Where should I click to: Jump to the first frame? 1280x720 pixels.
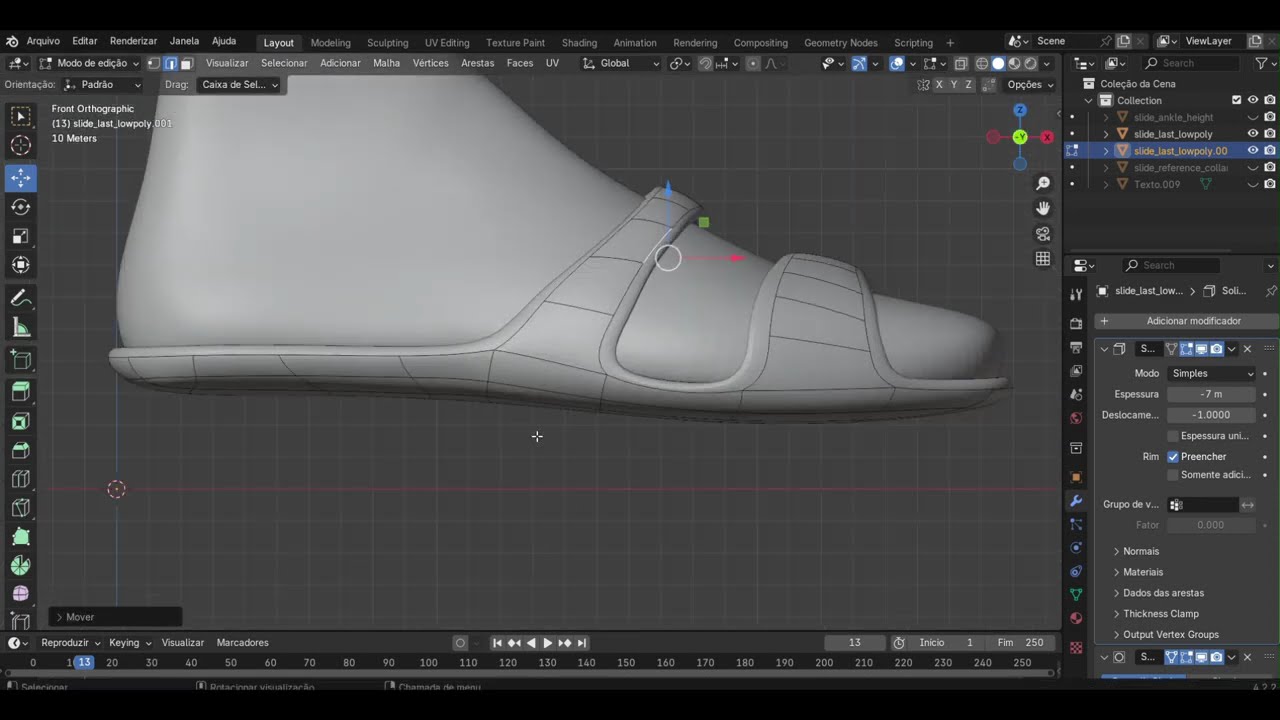497,643
